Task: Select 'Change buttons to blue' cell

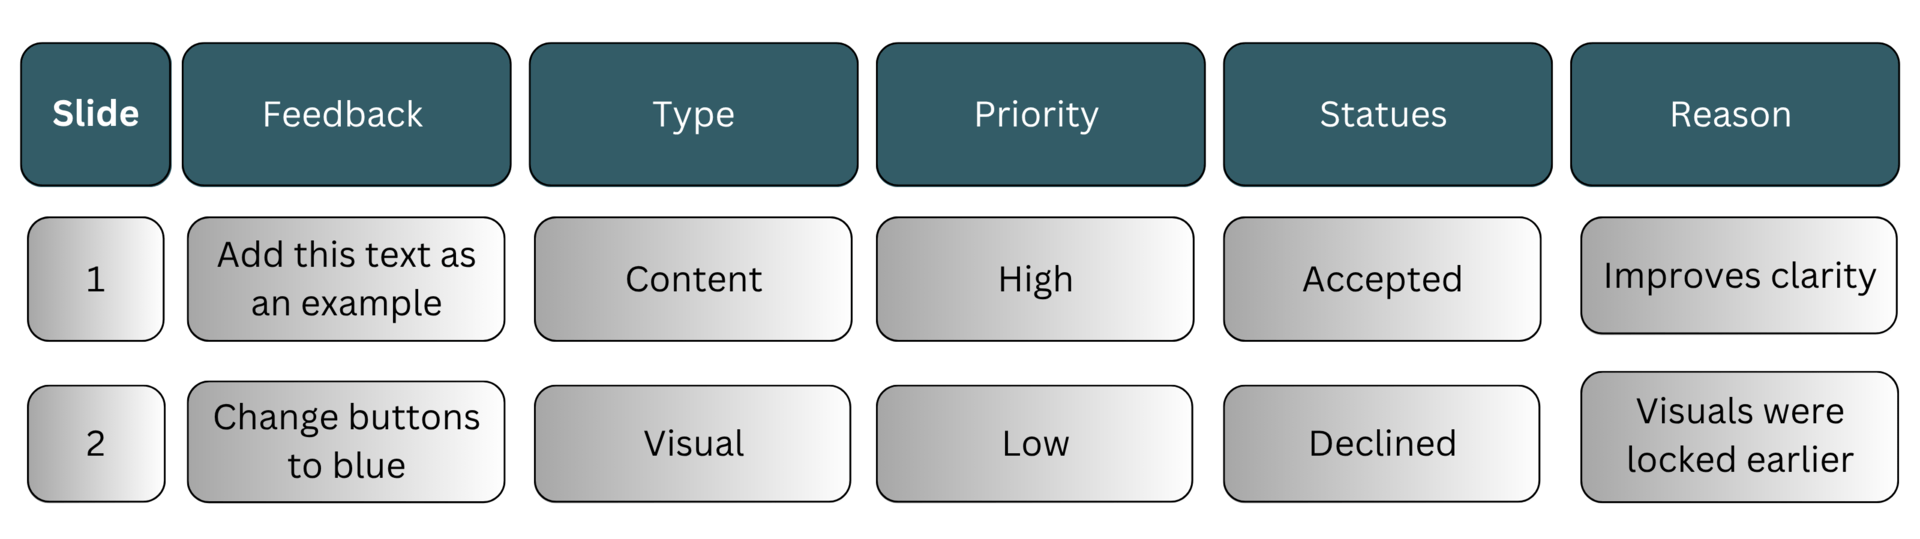Action: coord(346,441)
